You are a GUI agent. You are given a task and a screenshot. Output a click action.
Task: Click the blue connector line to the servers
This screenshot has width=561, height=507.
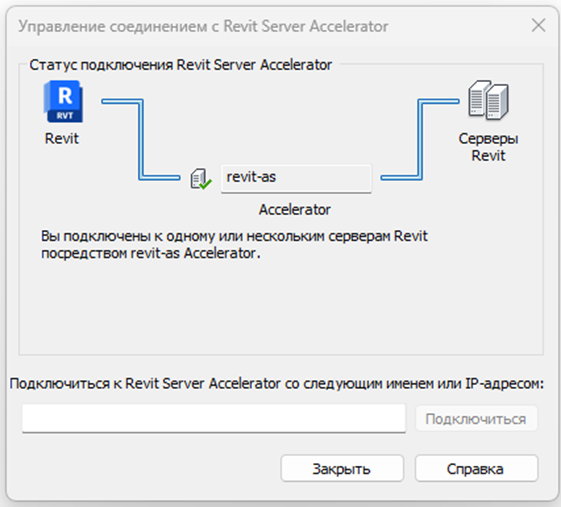420,140
